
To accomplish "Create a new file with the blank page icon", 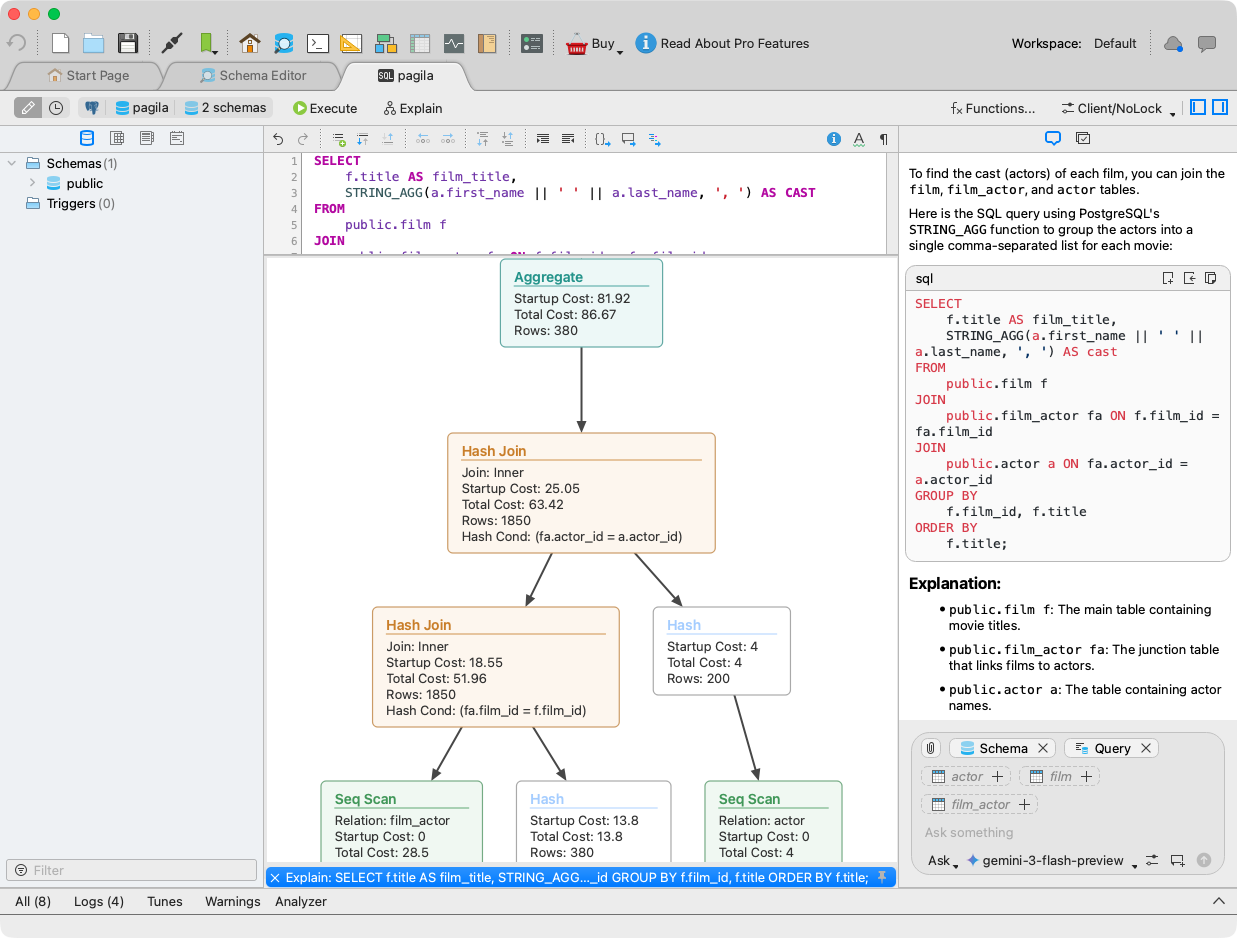I will 60,43.
